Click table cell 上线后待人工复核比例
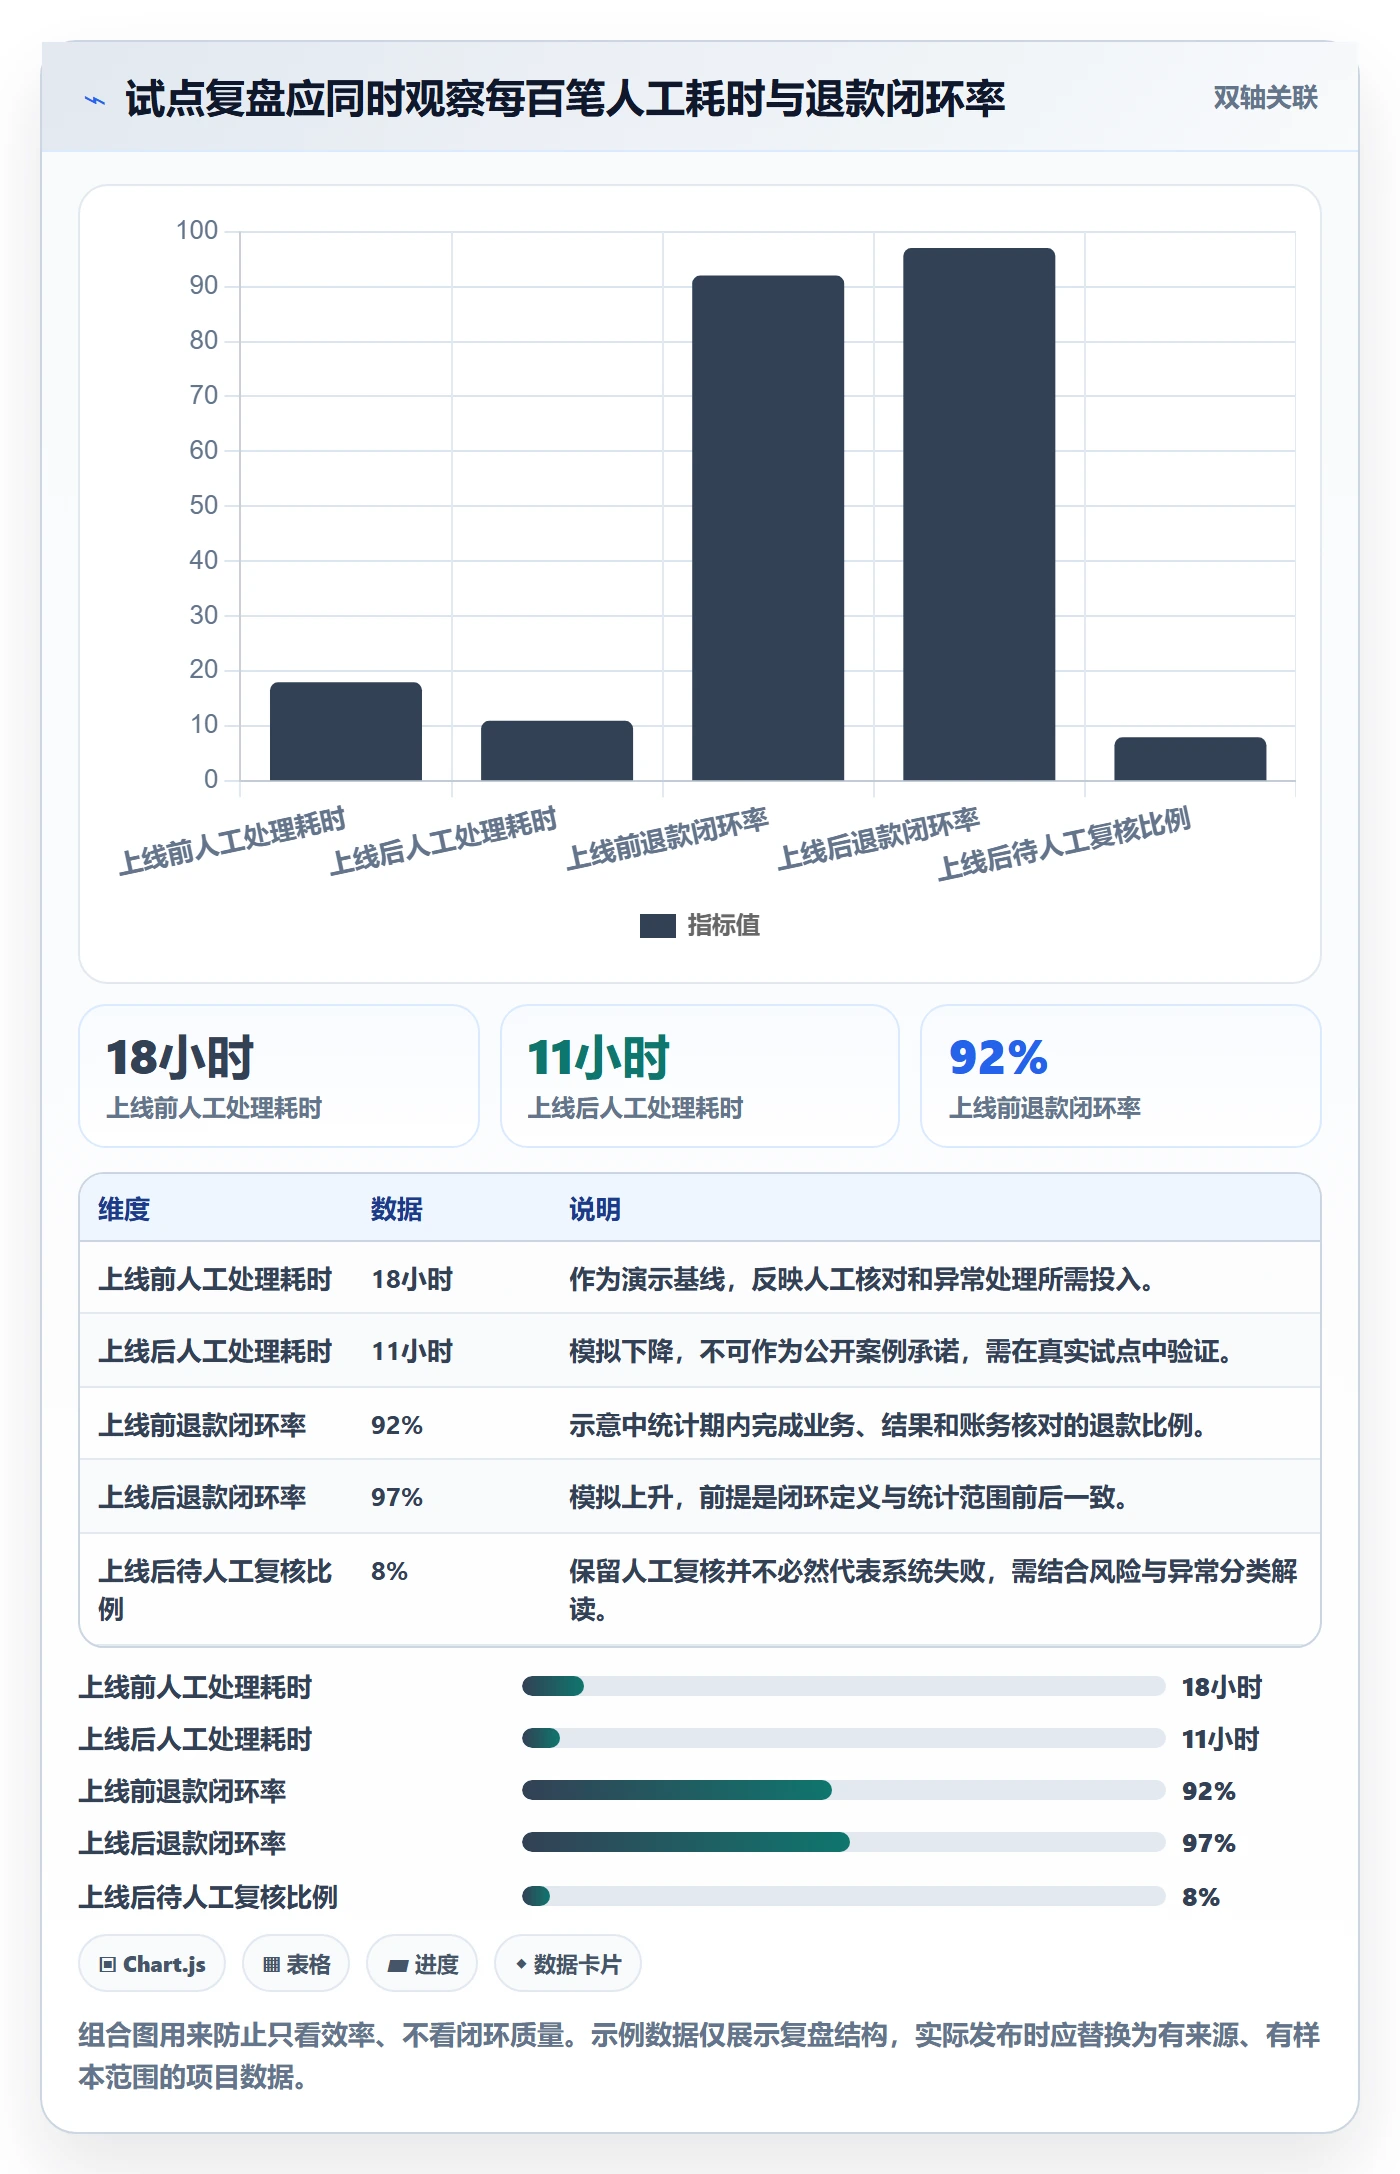Image resolution: width=1400 pixels, height=2174 pixels. pos(215,1590)
